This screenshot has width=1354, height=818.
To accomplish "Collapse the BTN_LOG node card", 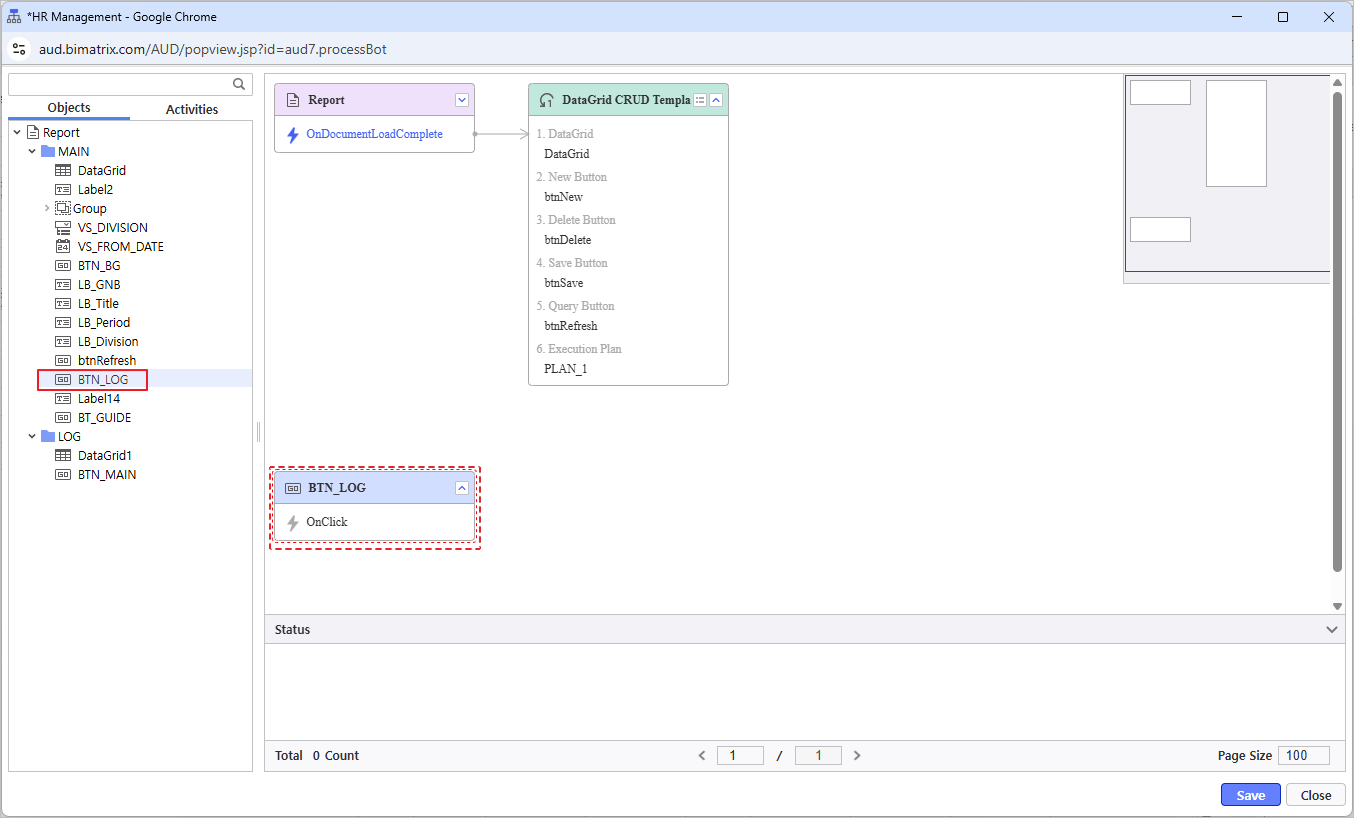I will 462,488.
